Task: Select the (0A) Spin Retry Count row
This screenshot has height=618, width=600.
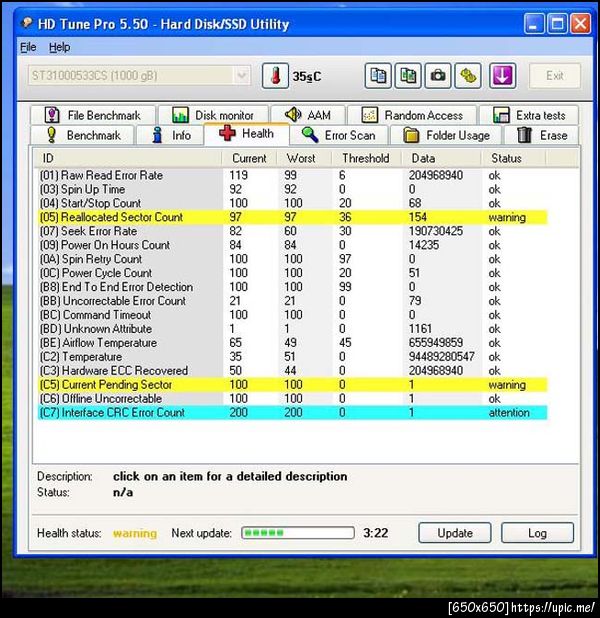Action: (292, 259)
